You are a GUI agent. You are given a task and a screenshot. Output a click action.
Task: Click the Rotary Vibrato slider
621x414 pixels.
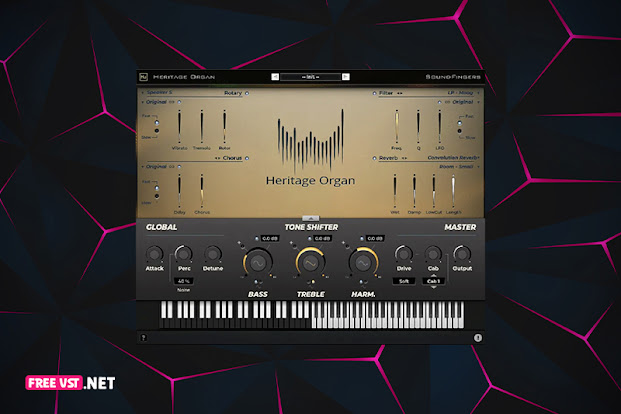179,126
